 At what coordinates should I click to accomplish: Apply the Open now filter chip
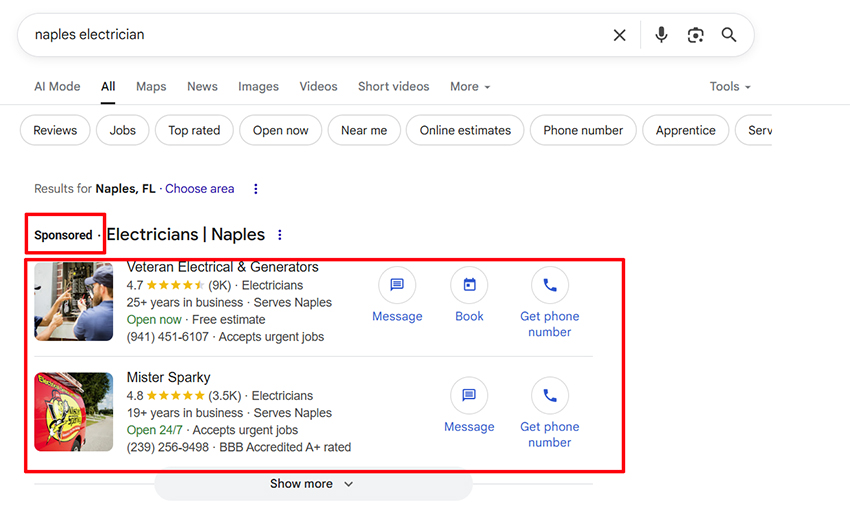click(x=280, y=131)
